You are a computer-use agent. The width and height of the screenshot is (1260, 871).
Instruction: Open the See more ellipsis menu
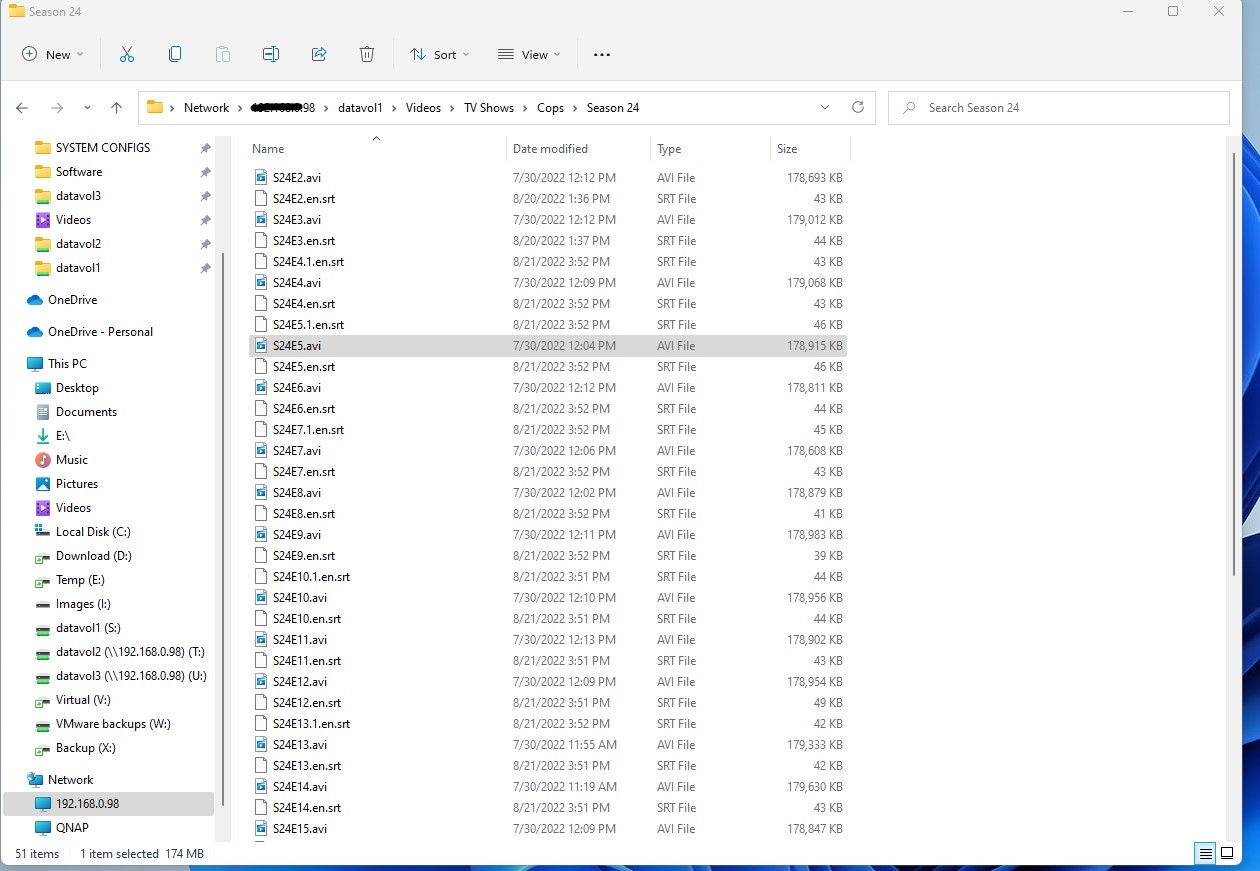coord(602,55)
